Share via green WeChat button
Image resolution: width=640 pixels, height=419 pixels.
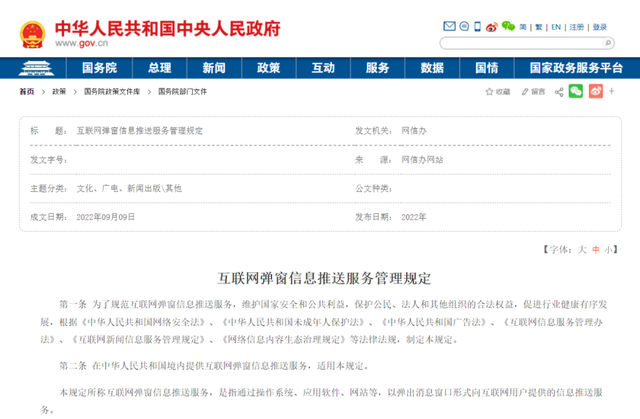pos(576,91)
